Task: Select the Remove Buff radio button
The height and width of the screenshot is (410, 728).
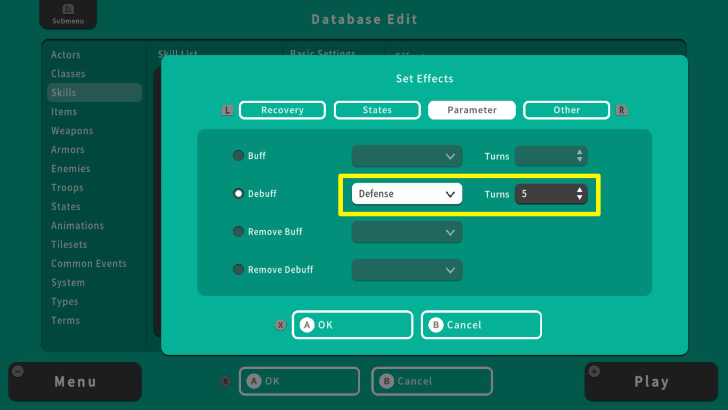Action: pyautogui.click(x=238, y=232)
